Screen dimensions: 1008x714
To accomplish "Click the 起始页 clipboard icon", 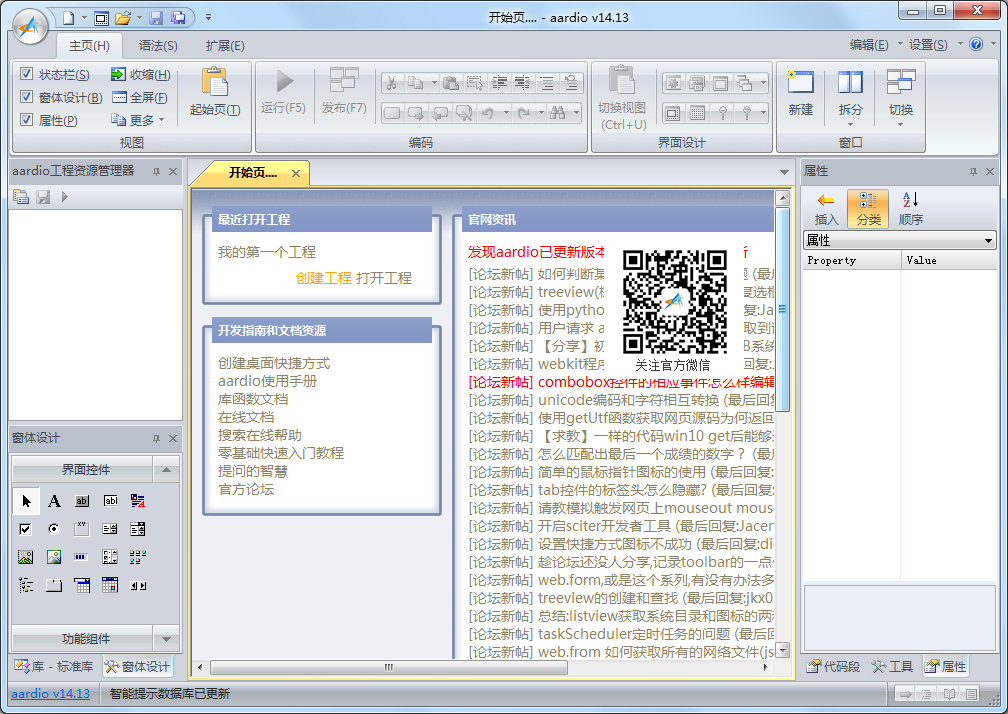I will pos(215,82).
